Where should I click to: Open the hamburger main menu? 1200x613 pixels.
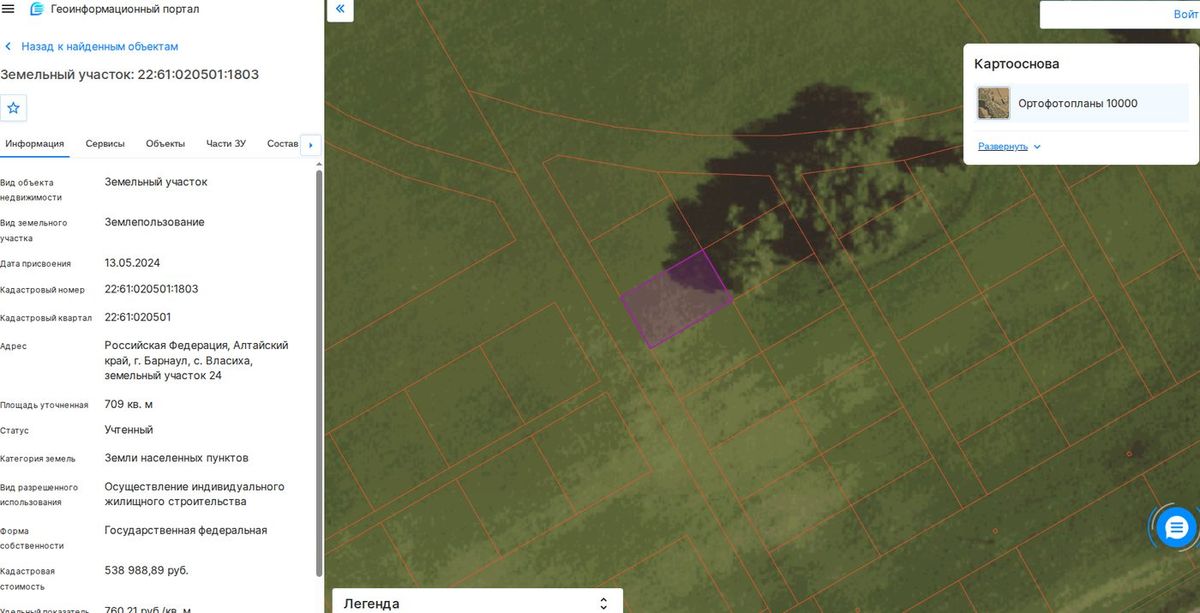point(9,9)
